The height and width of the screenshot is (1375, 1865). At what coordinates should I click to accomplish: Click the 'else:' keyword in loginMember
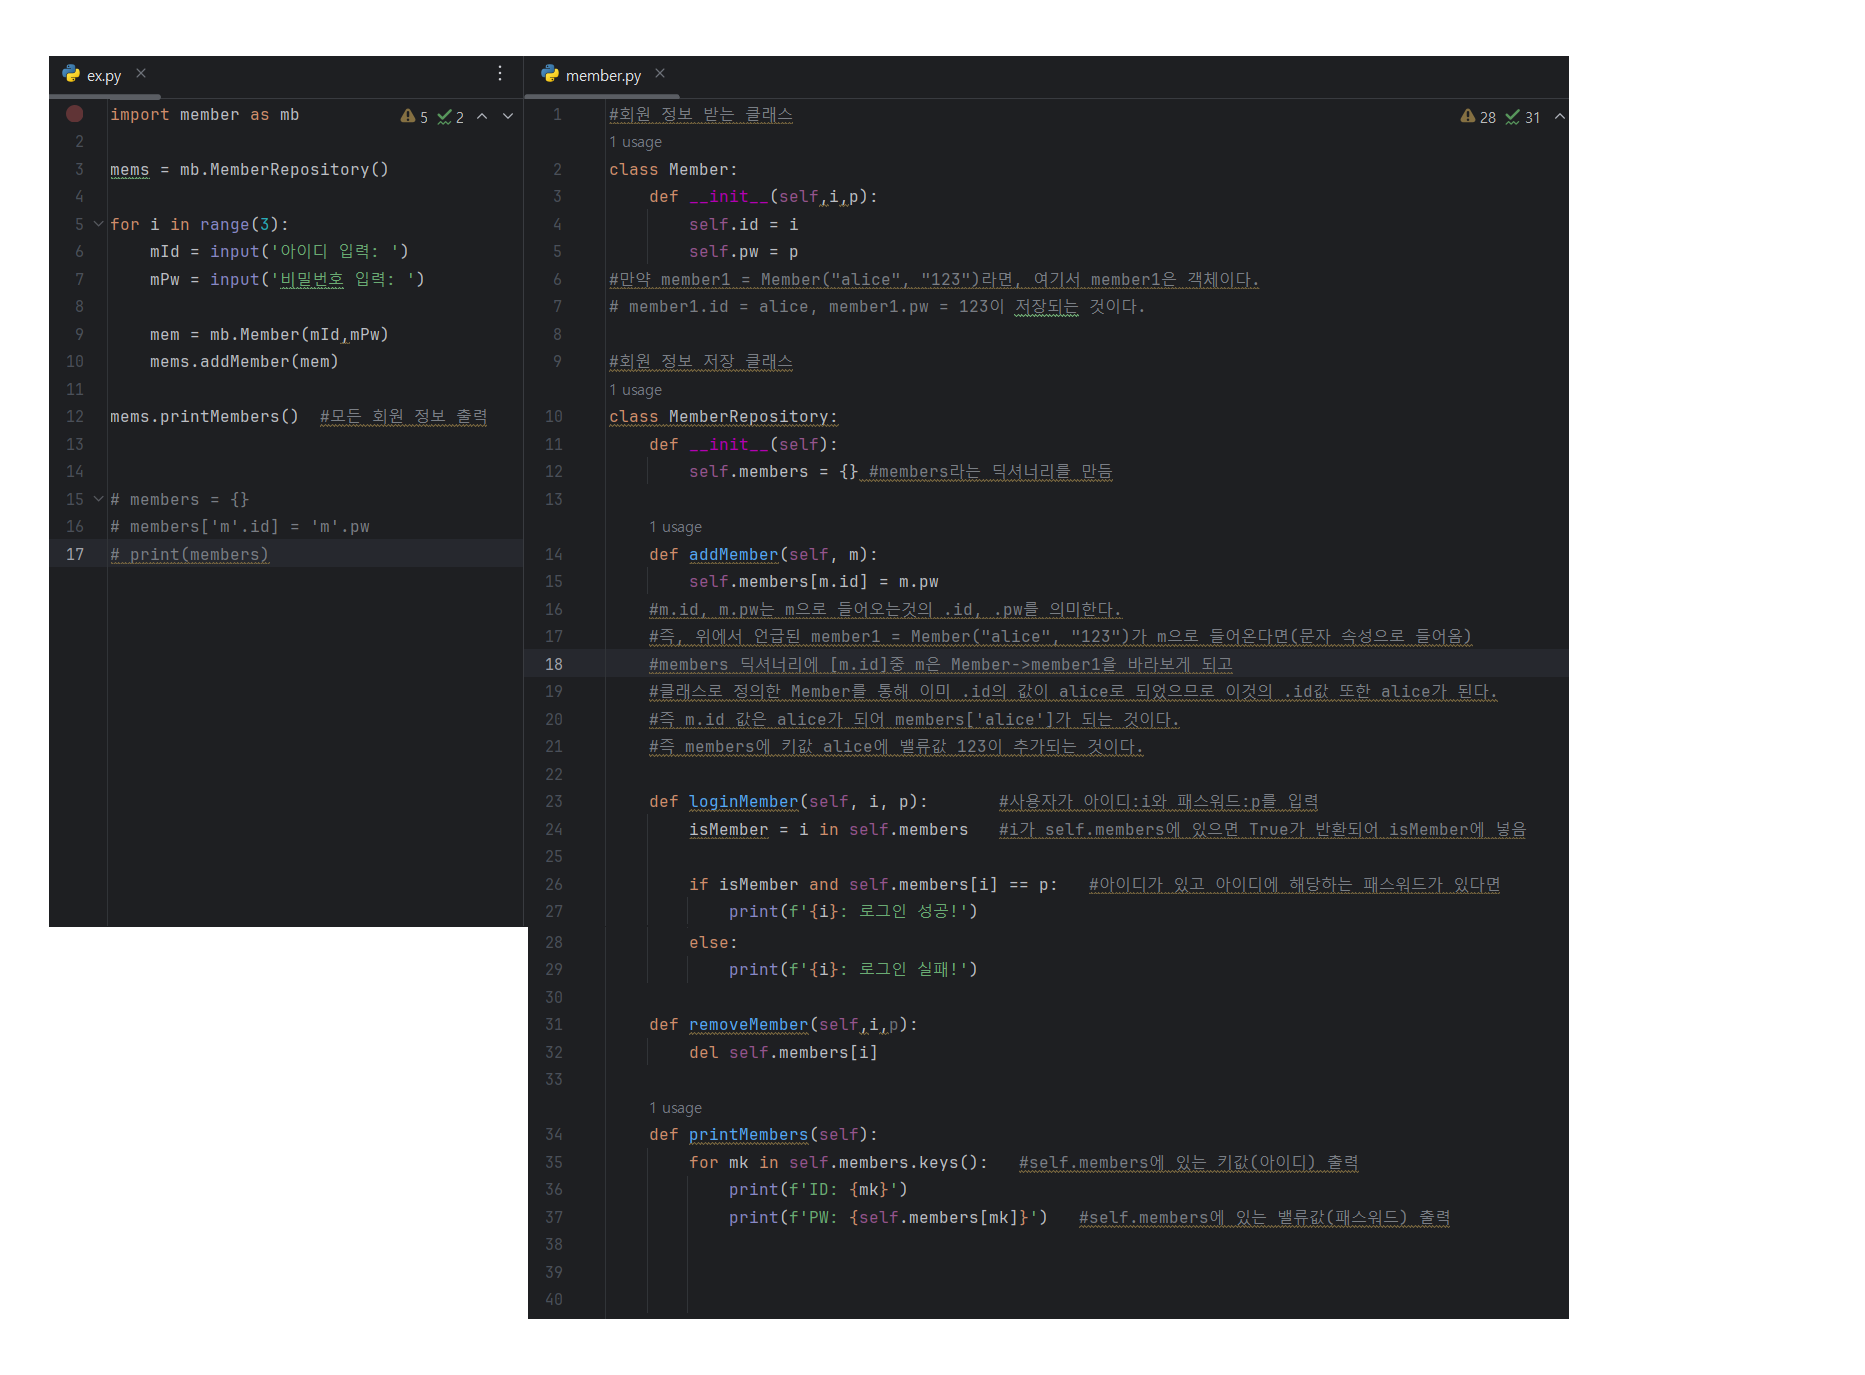click(714, 943)
